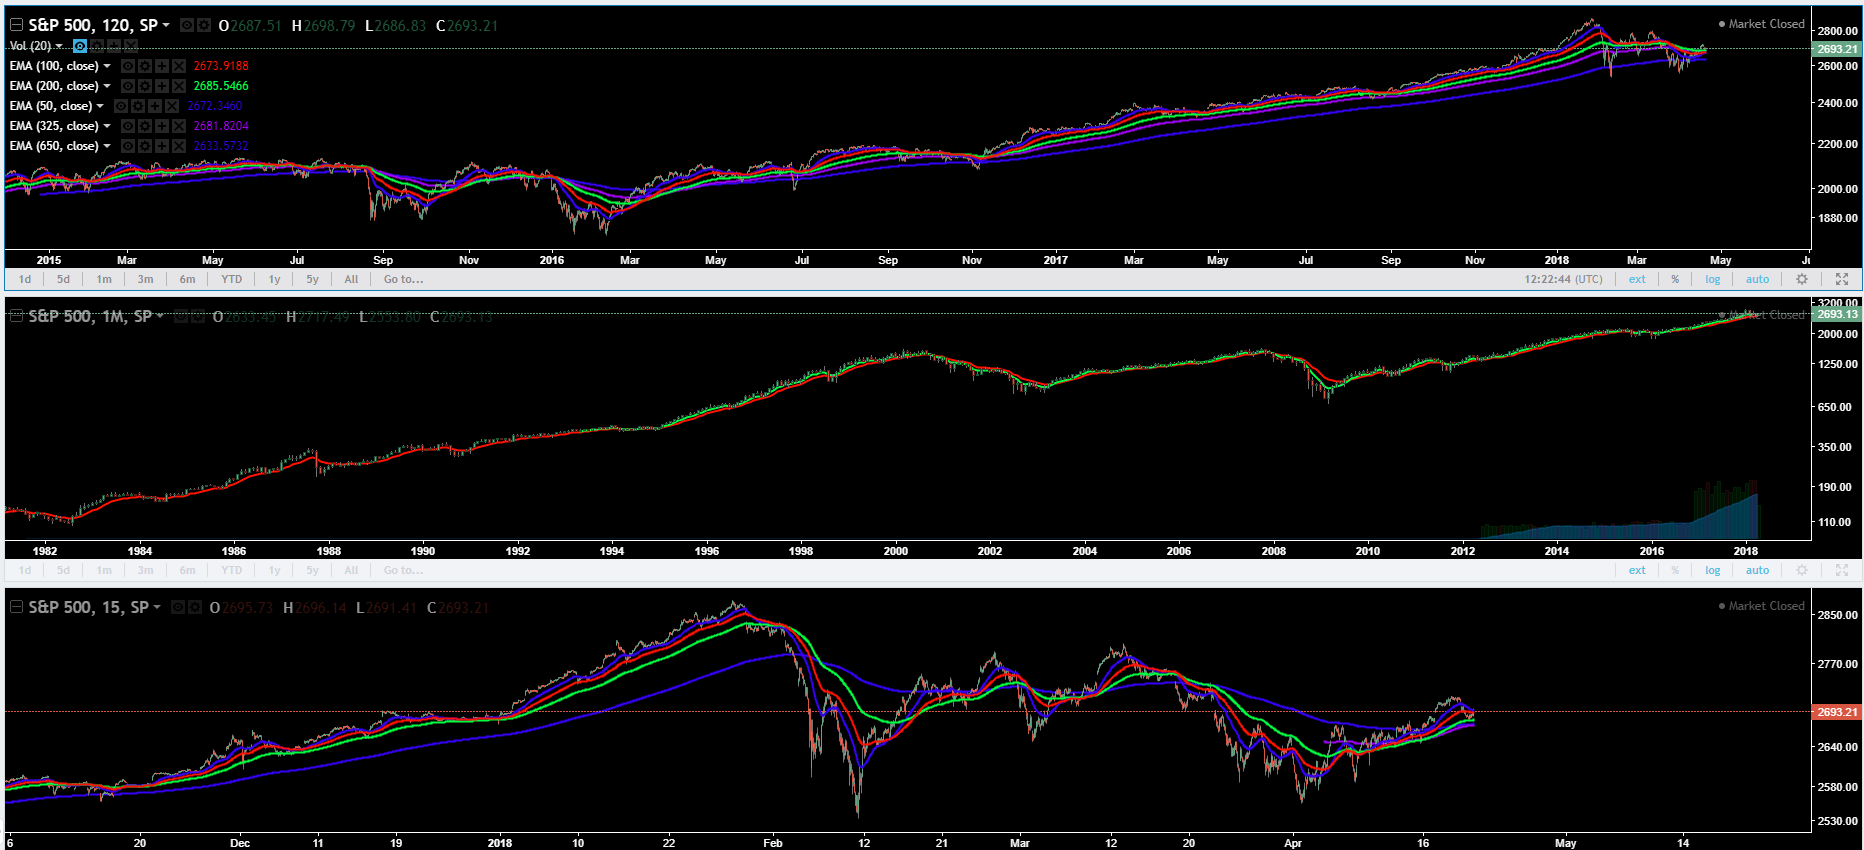Viewport: 1864px width, 850px height.
Task: Toggle 'auto' scale on the 120 chart
Action: (x=1757, y=279)
